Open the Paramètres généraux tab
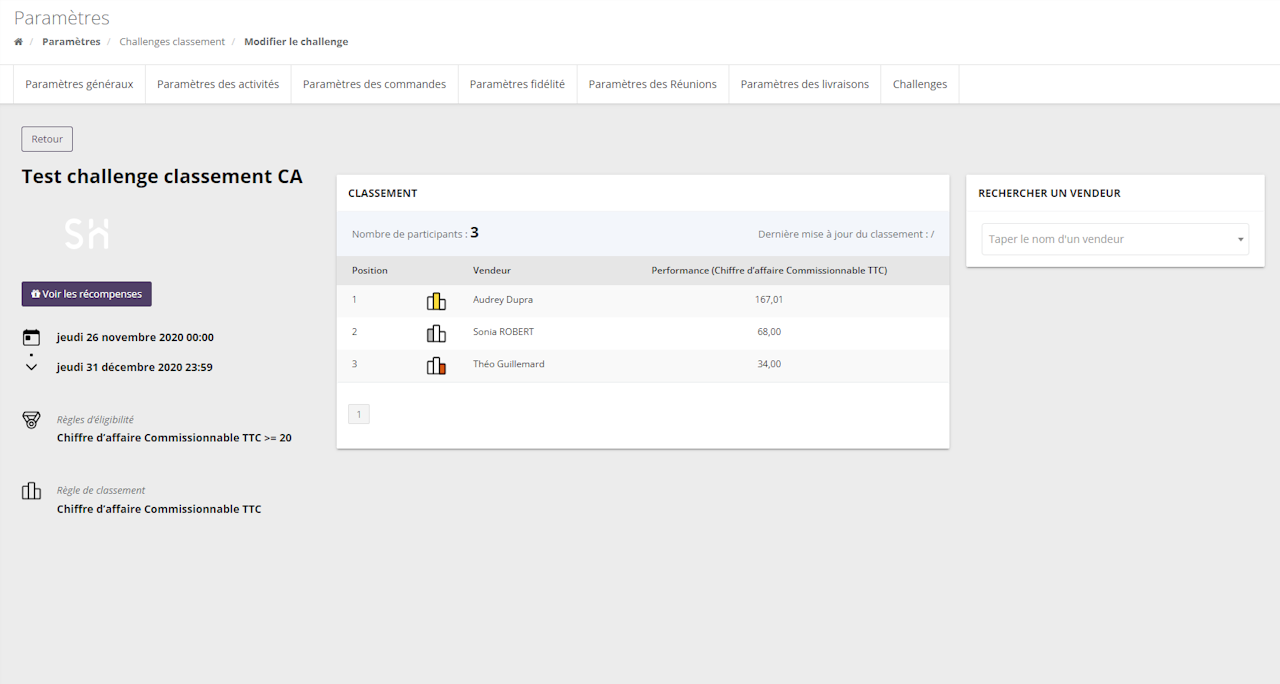This screenshot has width=1280, height=684. click(x=79, y=85)
